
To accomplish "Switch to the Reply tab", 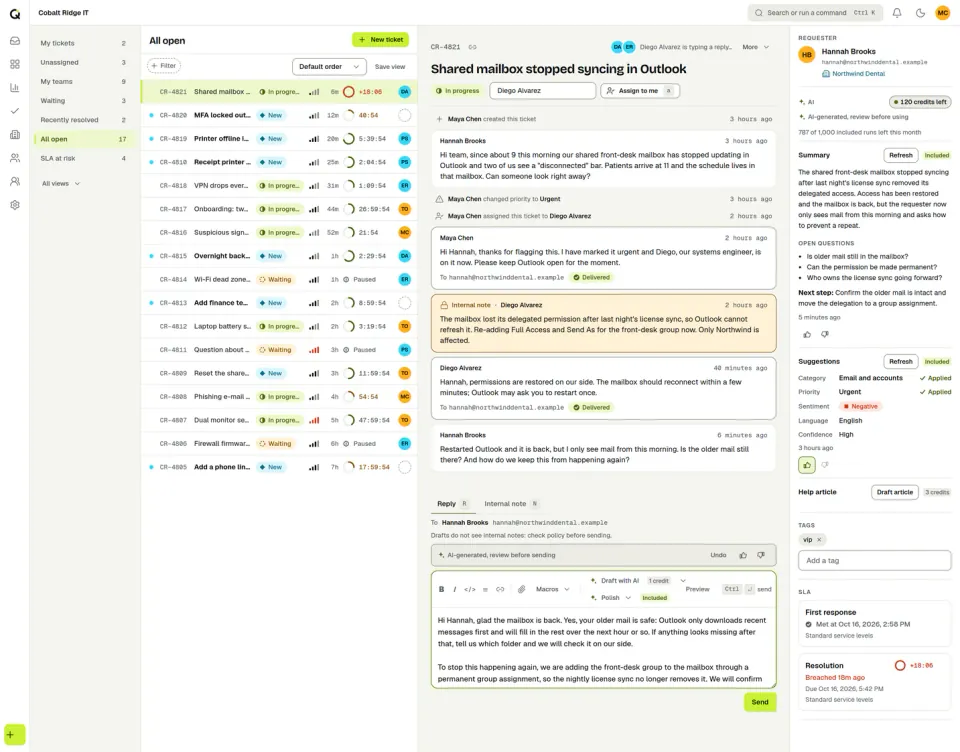I will point(452,503).
